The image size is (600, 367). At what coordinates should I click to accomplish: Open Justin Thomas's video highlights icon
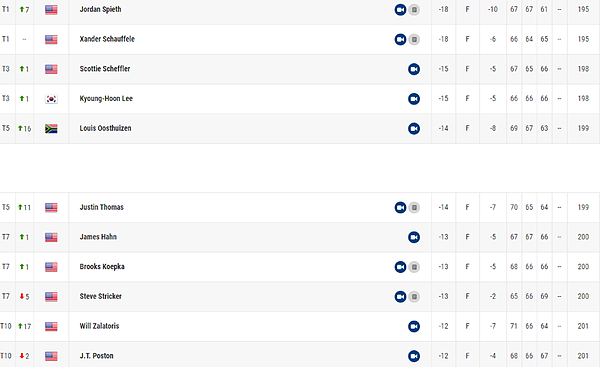(400, 207)
